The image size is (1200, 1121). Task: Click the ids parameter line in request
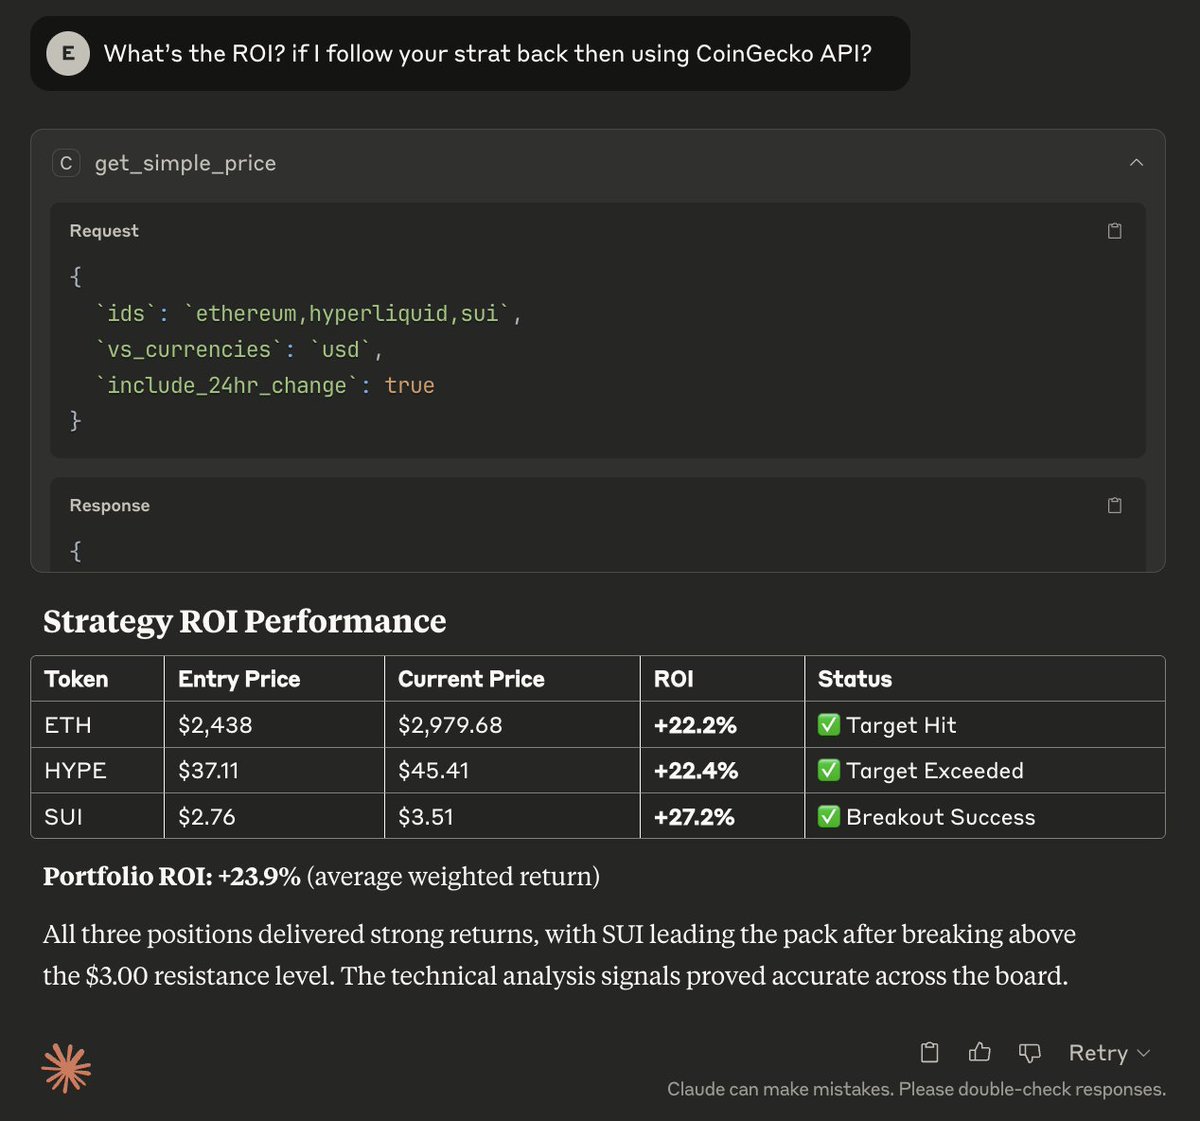pos(309,314)
